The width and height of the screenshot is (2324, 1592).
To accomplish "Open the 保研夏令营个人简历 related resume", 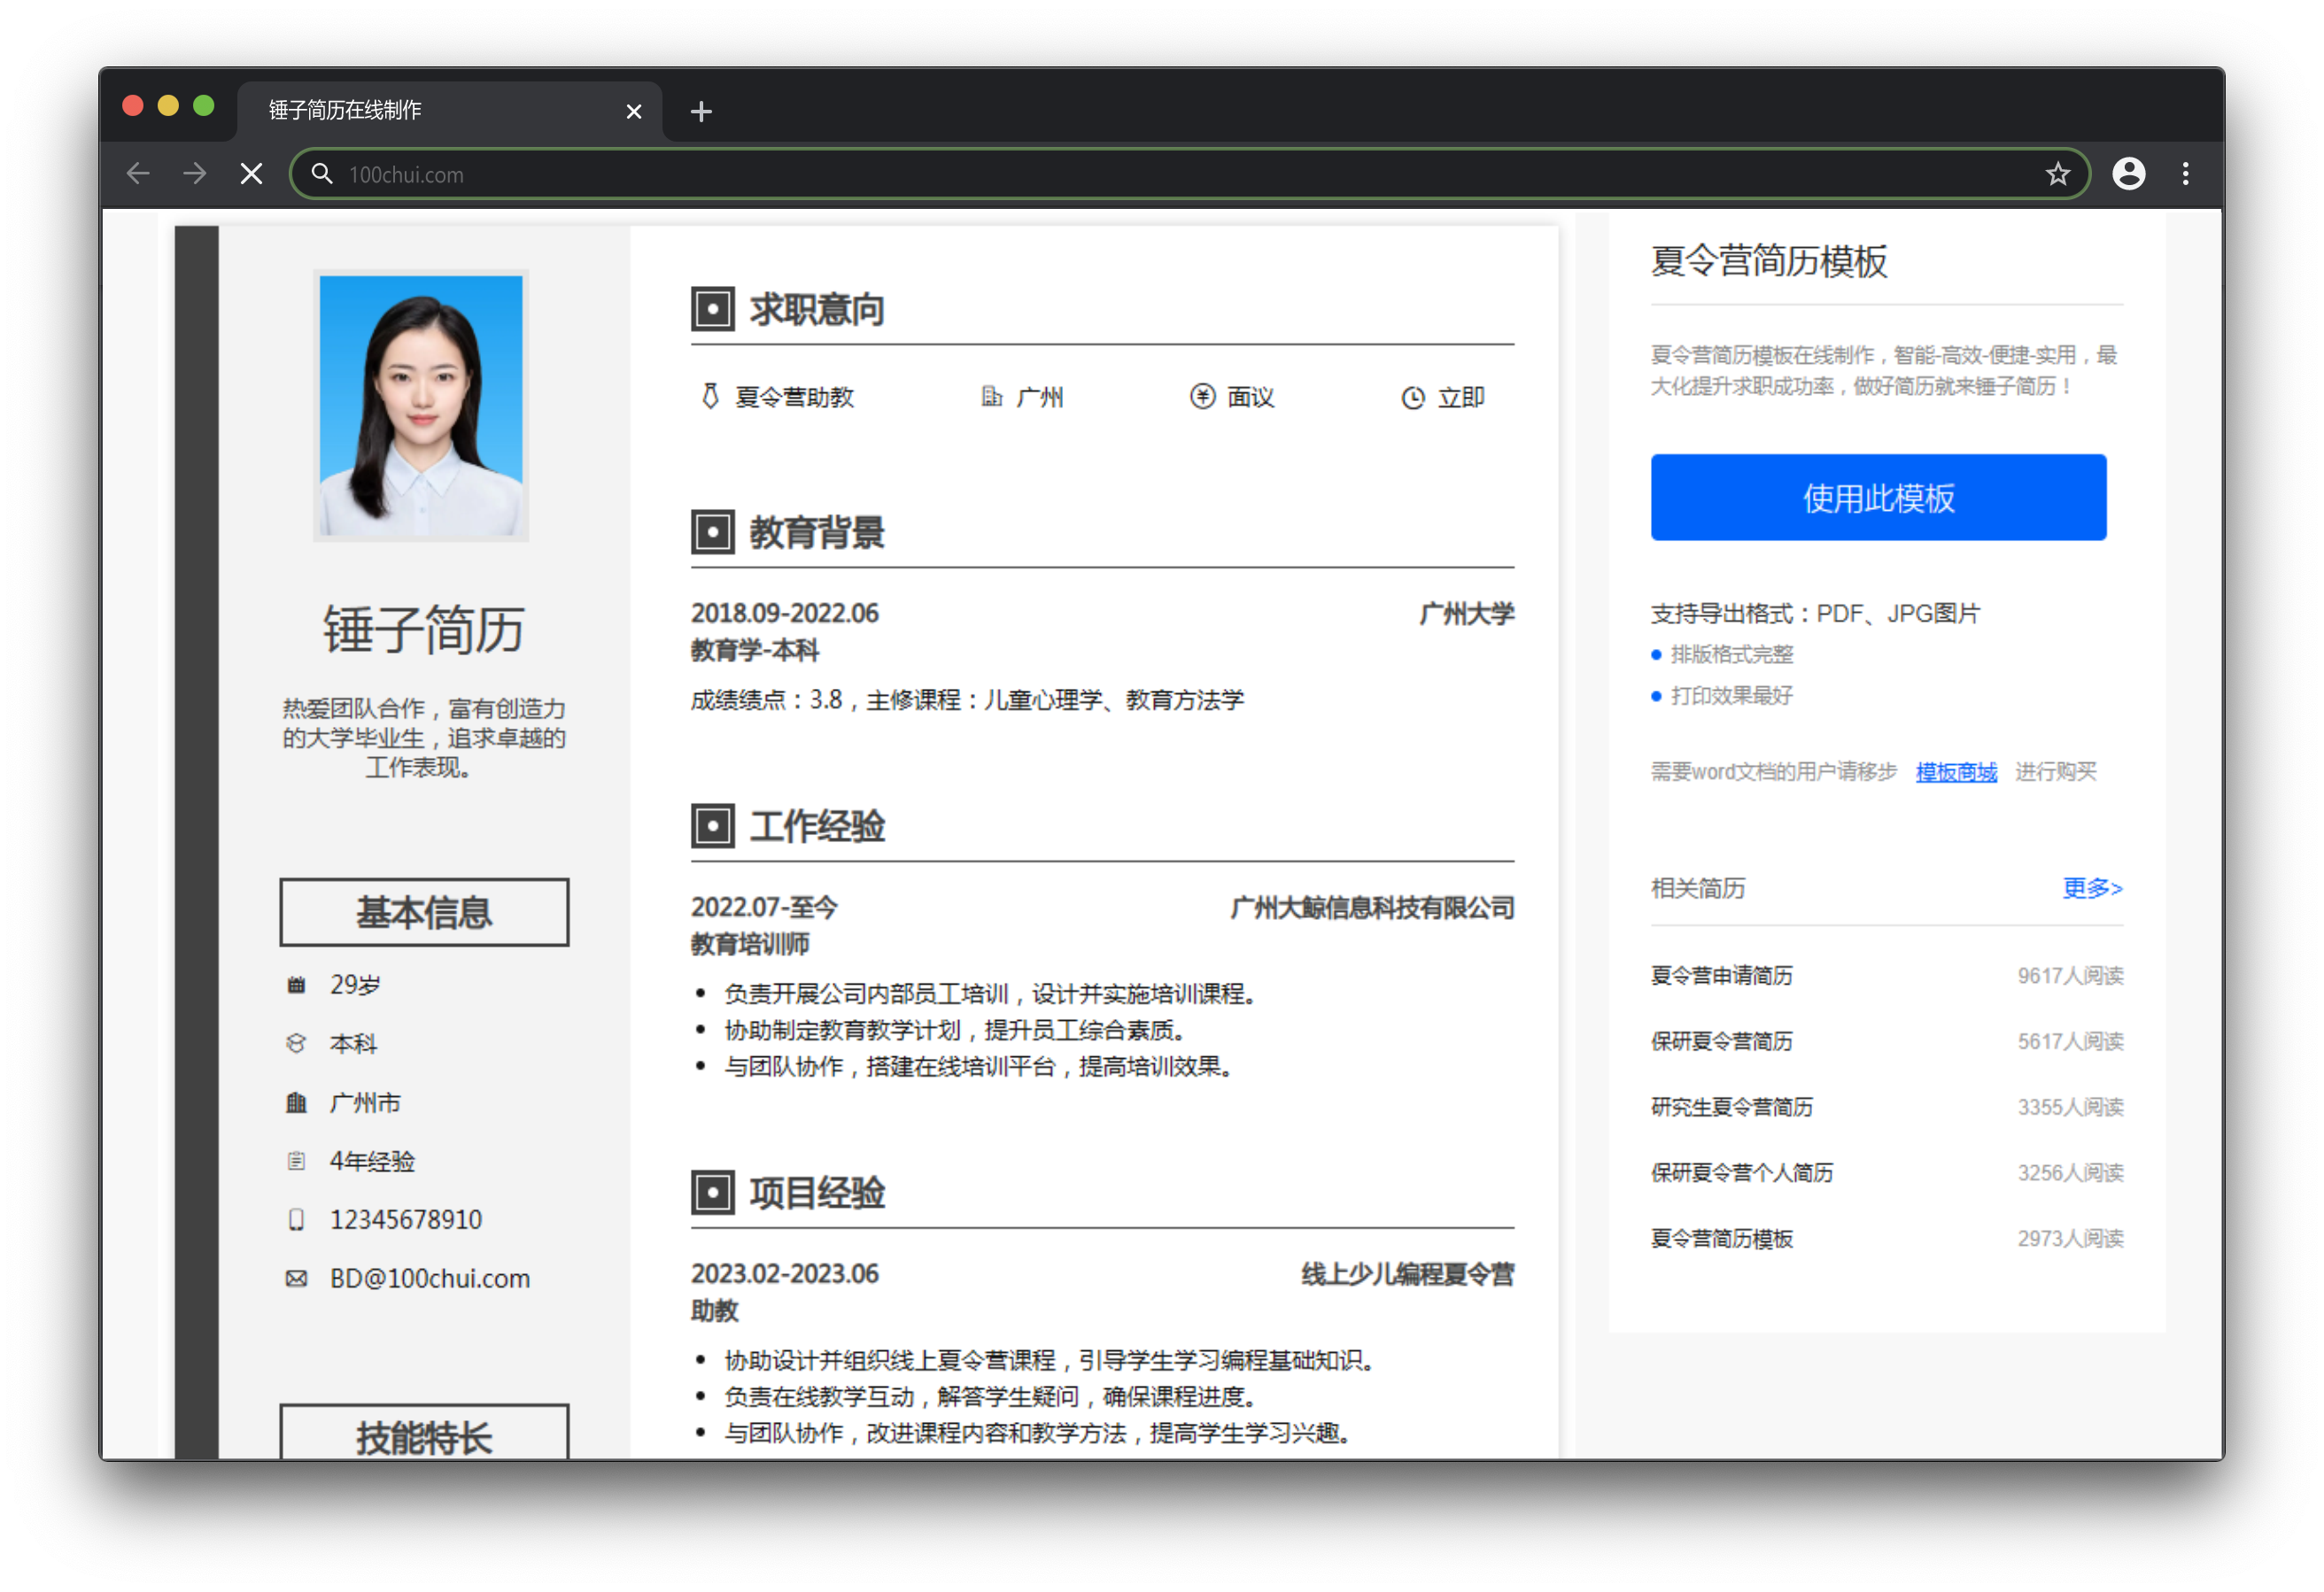I will (1741, 1172).
